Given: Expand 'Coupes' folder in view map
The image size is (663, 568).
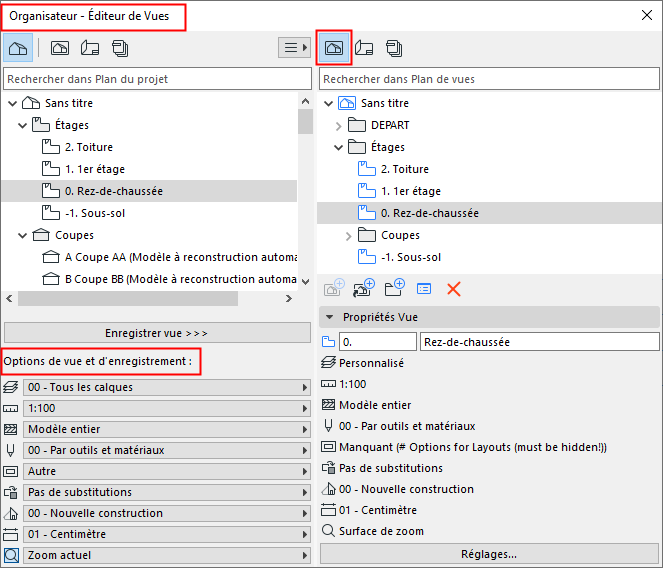Looking at the screenshot, I should click(x=349, y=236).
